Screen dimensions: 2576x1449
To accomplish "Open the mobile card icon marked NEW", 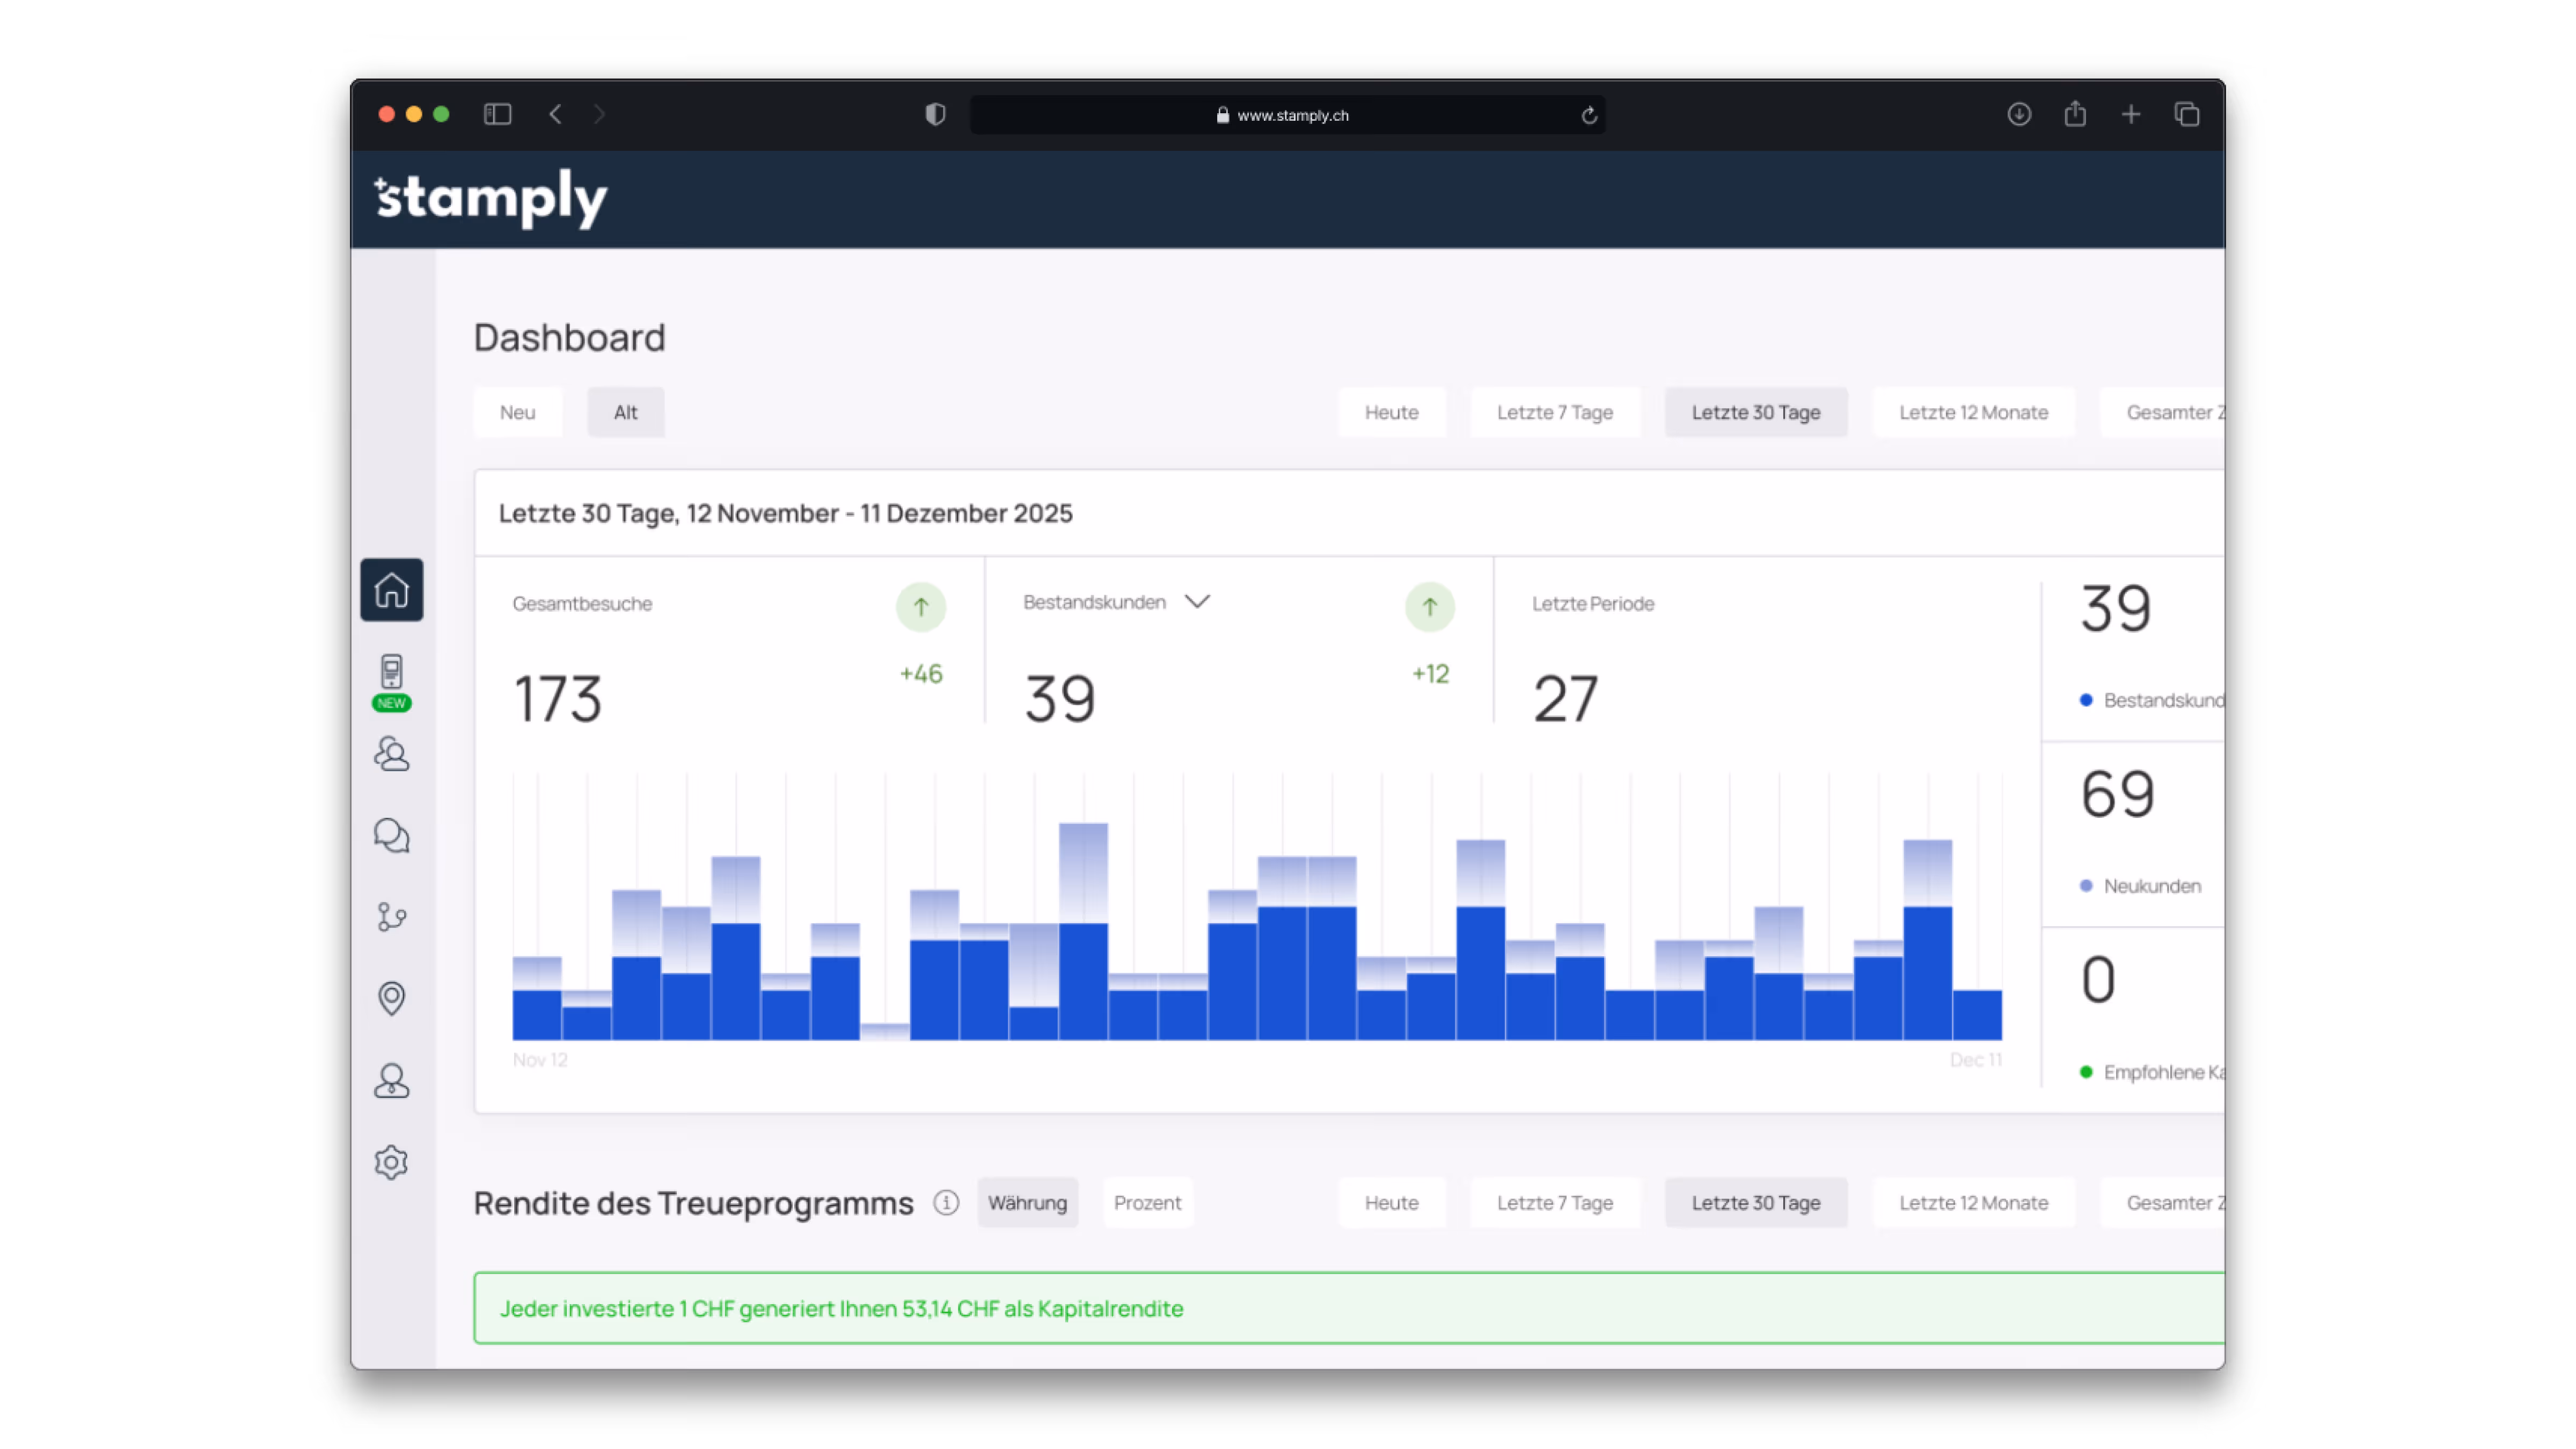I will click(x=391, y=673).
